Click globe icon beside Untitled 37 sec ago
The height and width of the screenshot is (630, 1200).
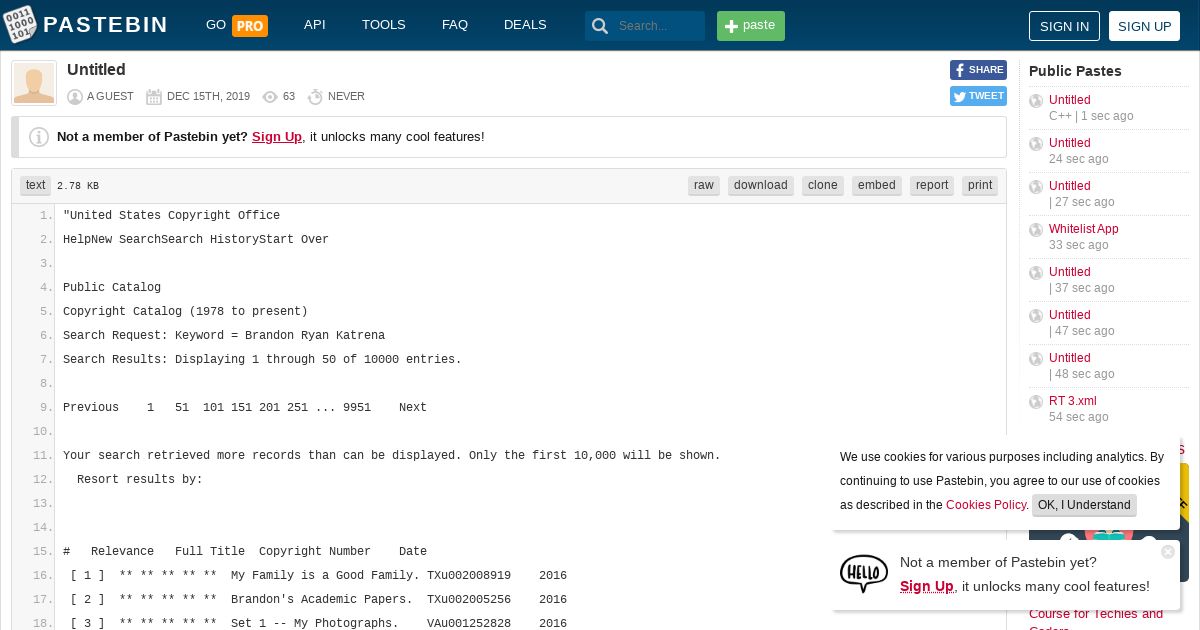click(1036, 273)
